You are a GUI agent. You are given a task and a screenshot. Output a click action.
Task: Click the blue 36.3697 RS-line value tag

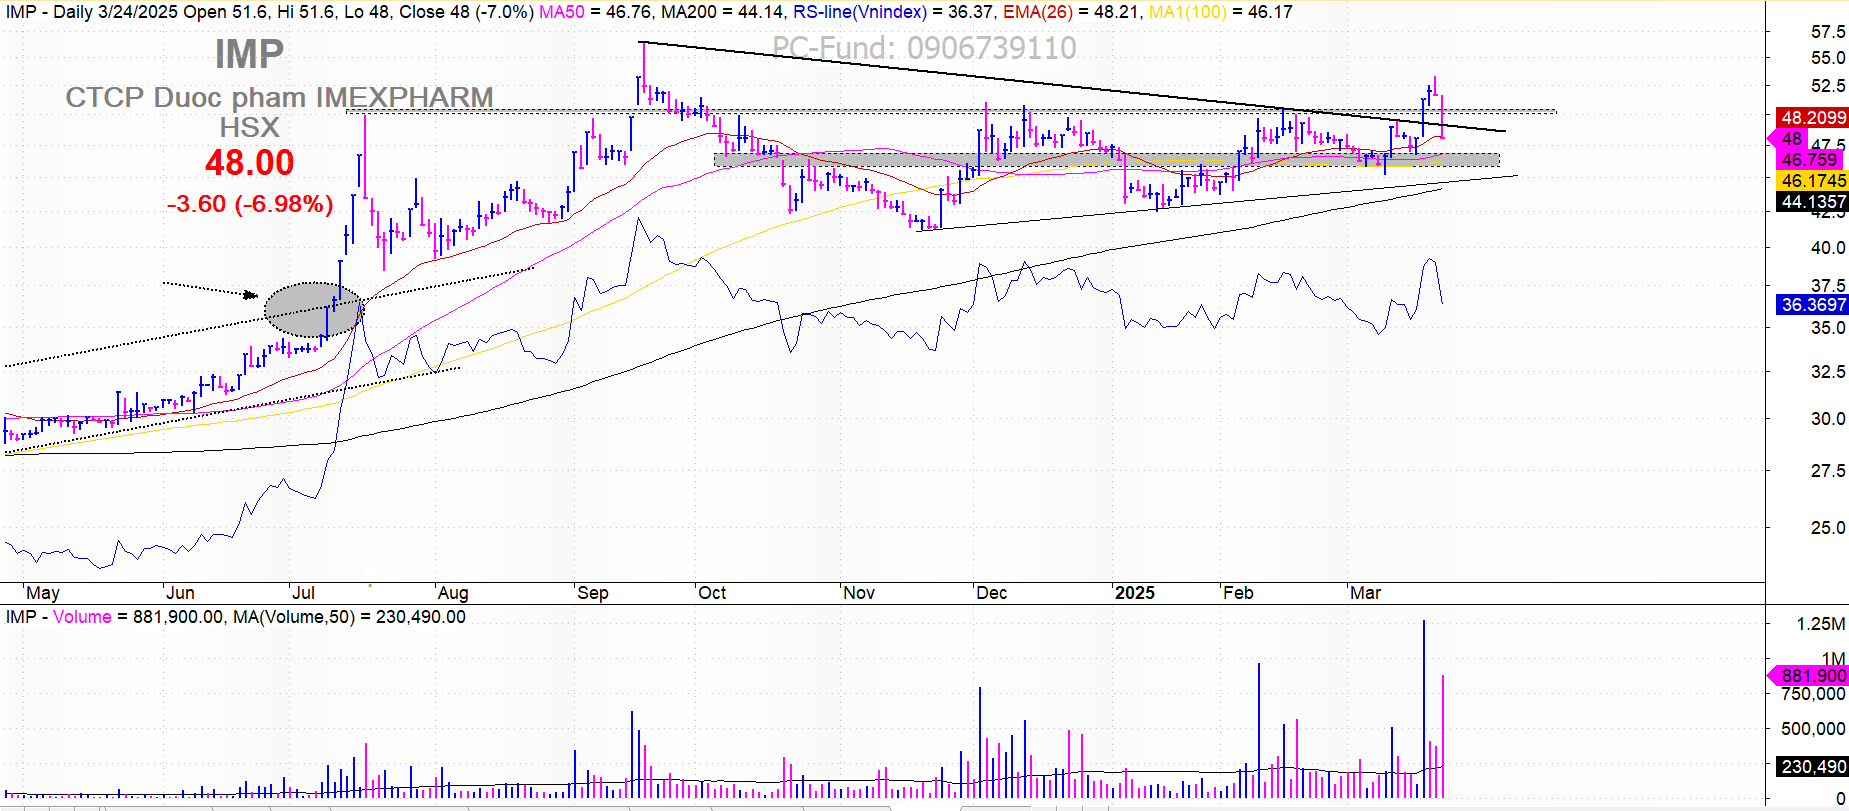coord(1814,305)
